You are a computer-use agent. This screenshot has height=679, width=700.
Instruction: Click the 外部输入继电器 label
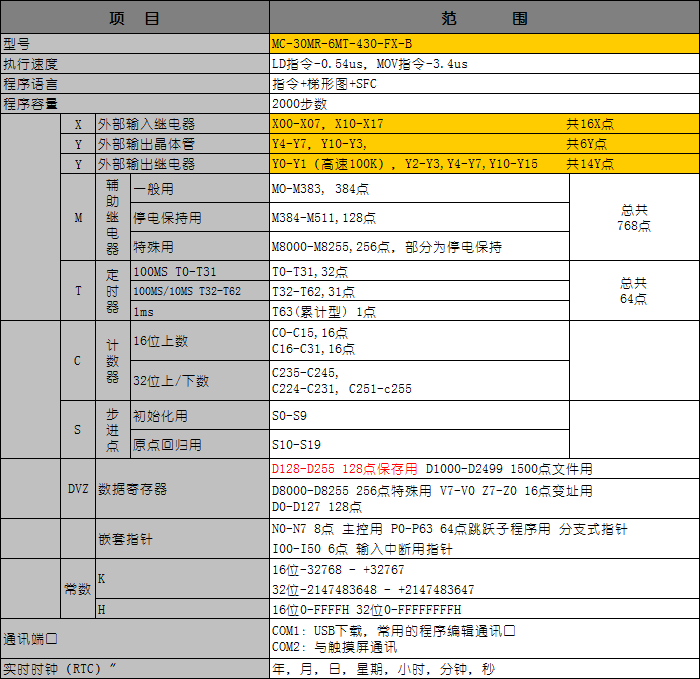tap(146, 124)
